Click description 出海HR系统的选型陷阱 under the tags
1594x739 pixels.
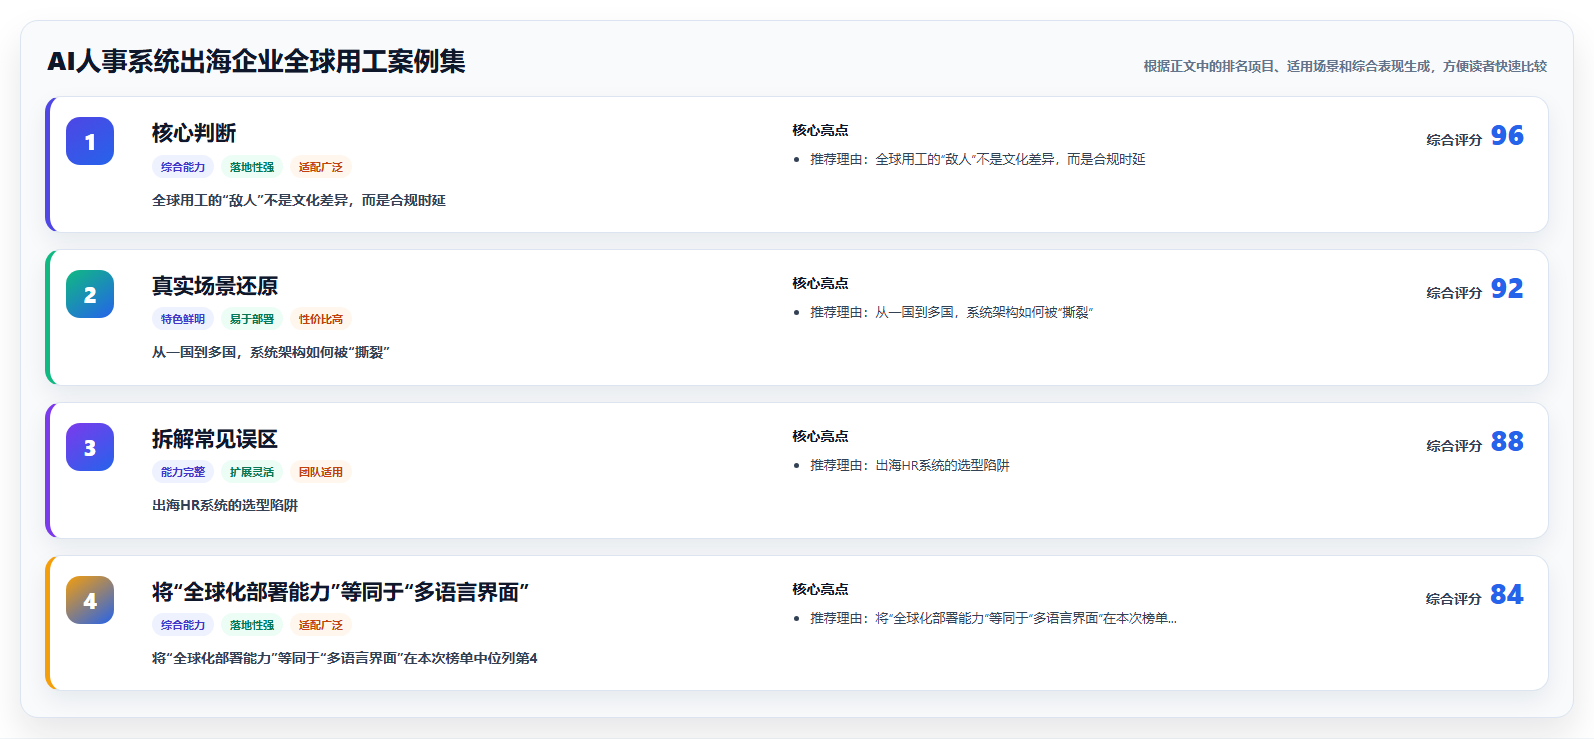225,505
